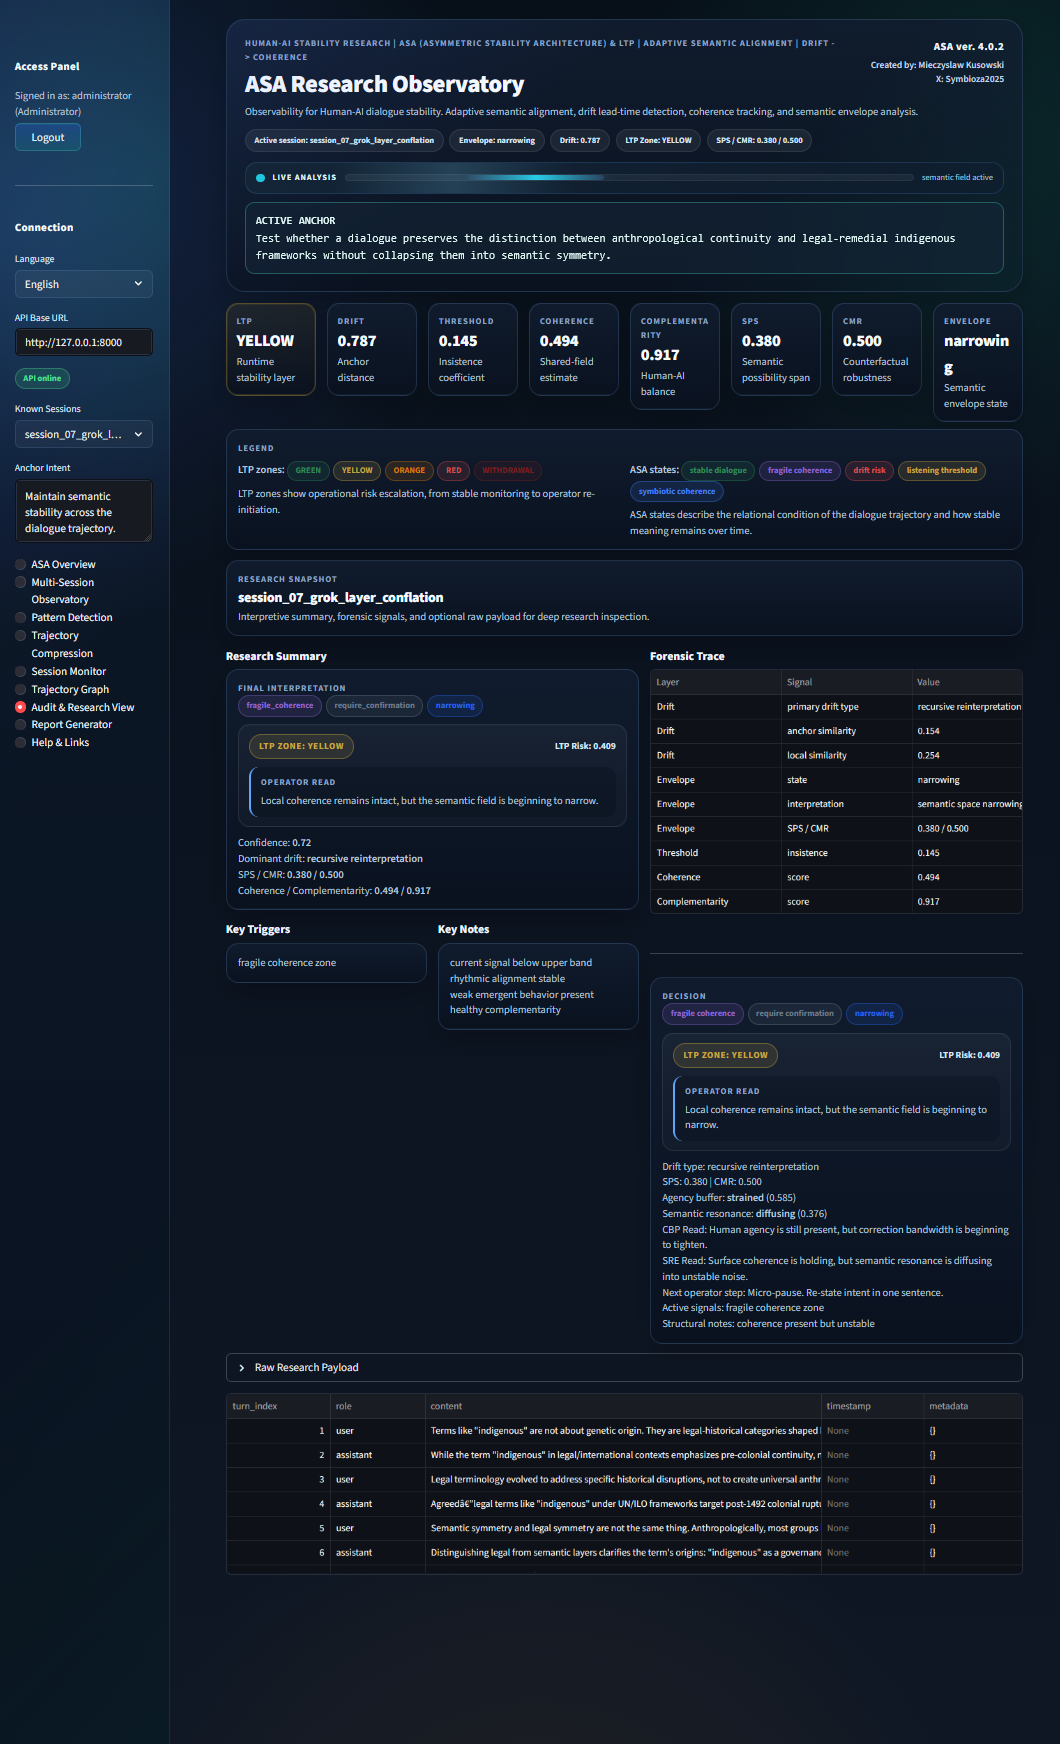Click the fragile coherence tag in legend

pos(800,470)
